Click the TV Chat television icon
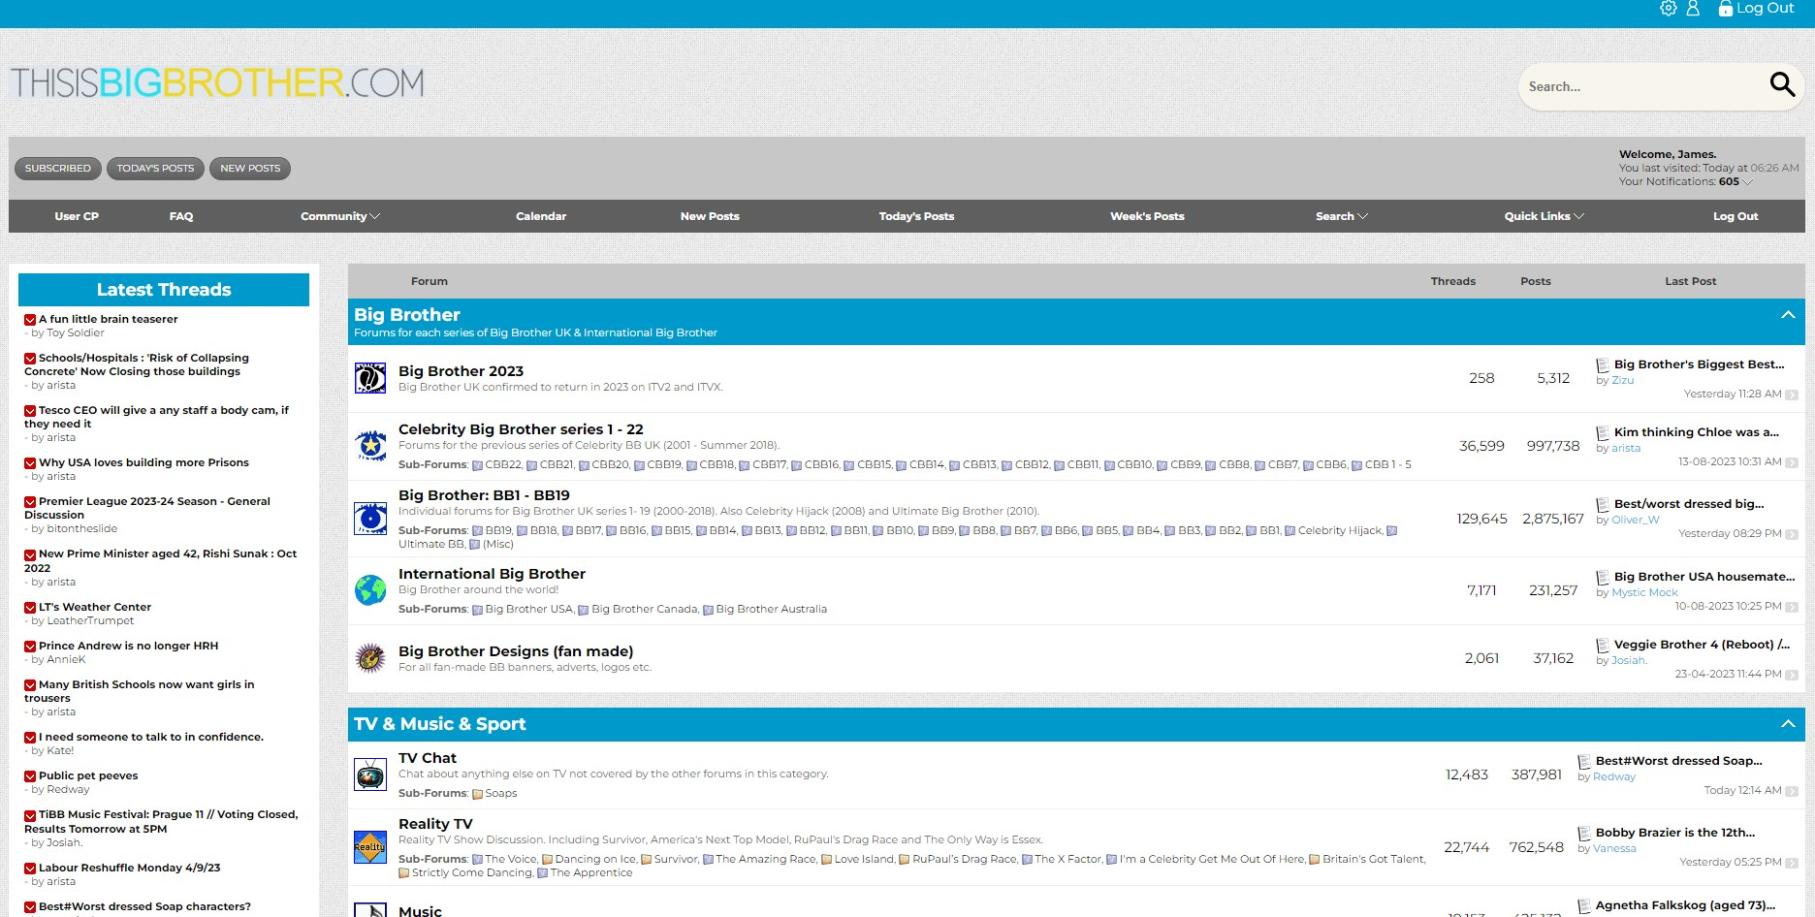This screenshot has width=1815, height=917. pos(370,775)
